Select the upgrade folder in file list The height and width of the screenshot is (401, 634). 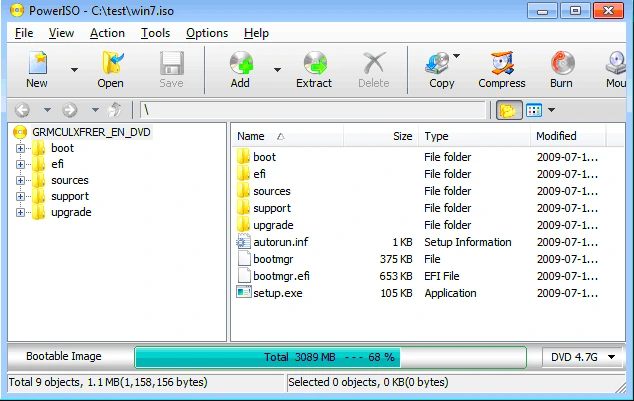(x=273, y=225)
